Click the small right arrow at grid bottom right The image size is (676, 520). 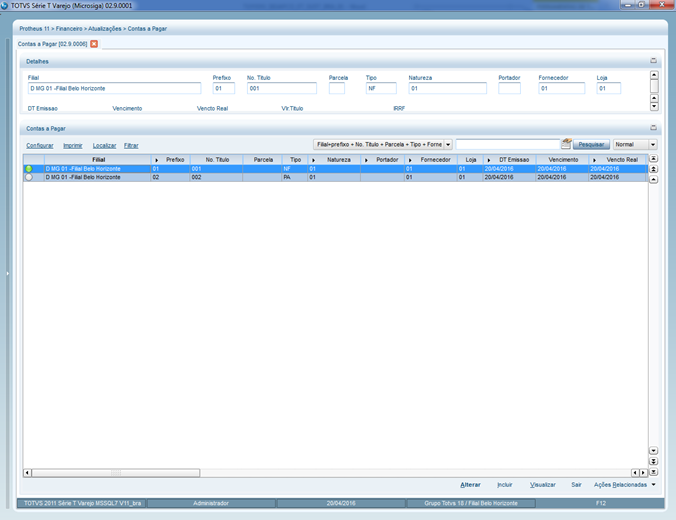pyautogui.click(x=643, y=473)
